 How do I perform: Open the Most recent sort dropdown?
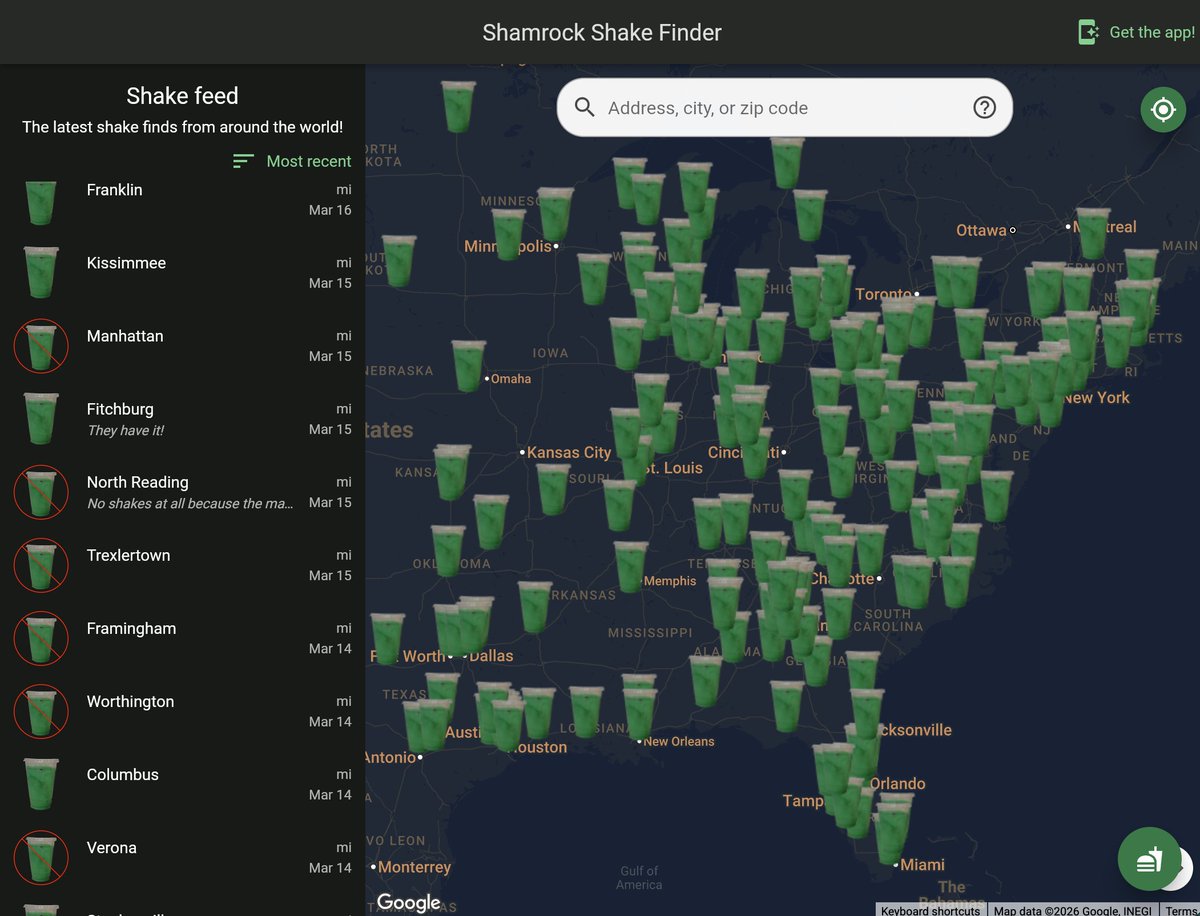coord(292,161)
